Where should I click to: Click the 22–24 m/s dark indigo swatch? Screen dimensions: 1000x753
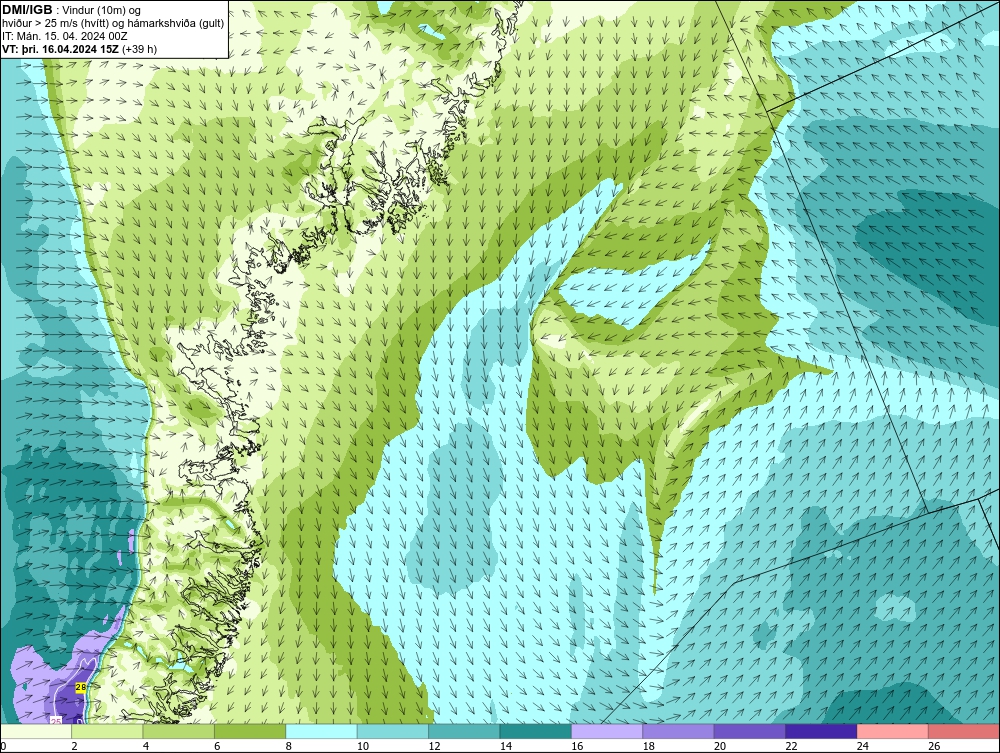[821, 731]
